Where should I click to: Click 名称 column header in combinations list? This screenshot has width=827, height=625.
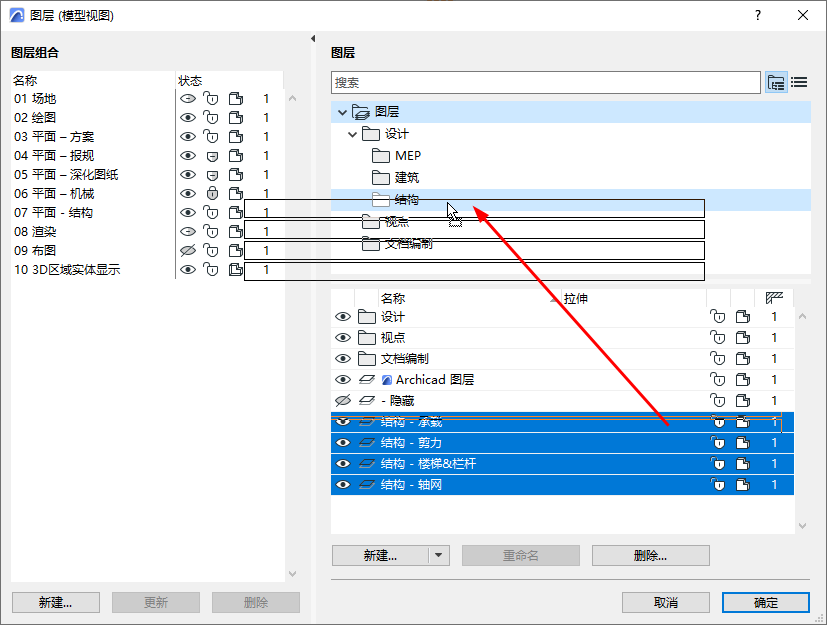click(x=25, y=81)
